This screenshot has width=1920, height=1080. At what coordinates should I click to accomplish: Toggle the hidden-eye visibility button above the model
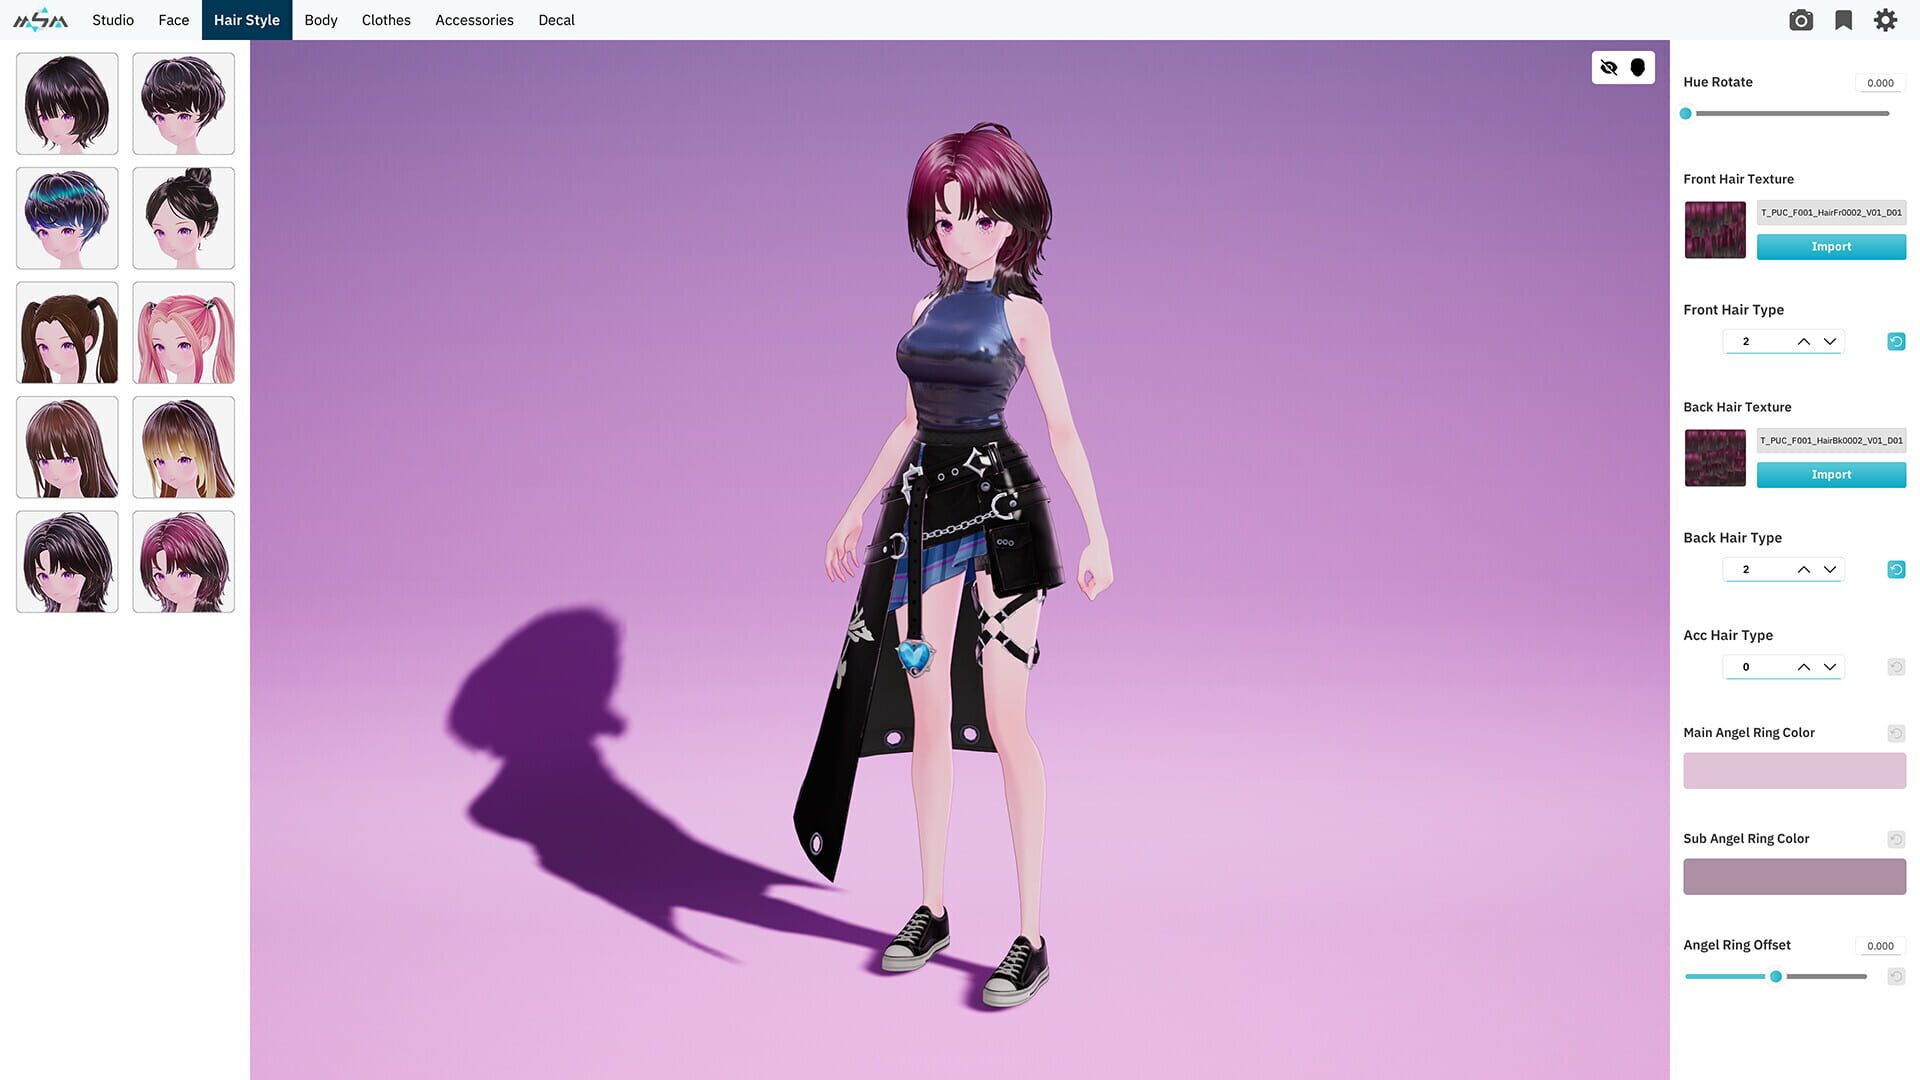[x=1609, y=67]
